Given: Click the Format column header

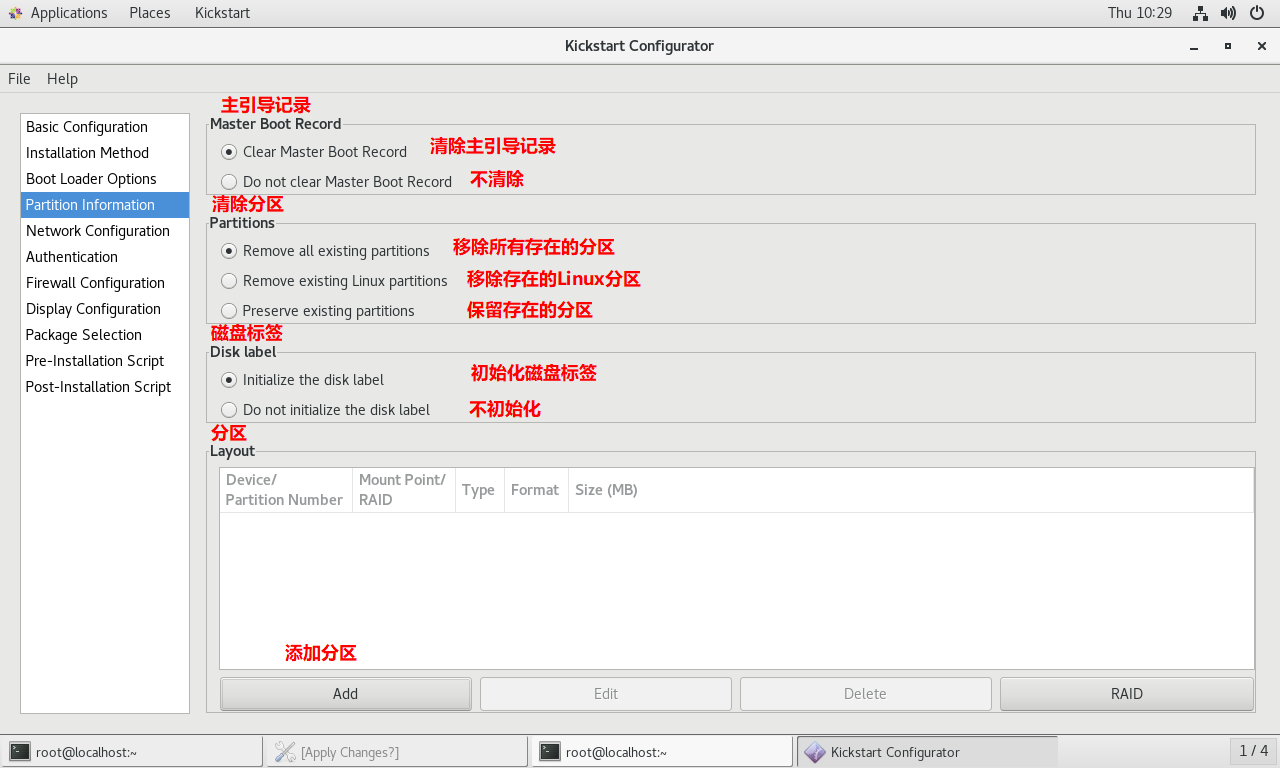Looking at the screenshot, I should pyautogui.click(x=535, y=490).
